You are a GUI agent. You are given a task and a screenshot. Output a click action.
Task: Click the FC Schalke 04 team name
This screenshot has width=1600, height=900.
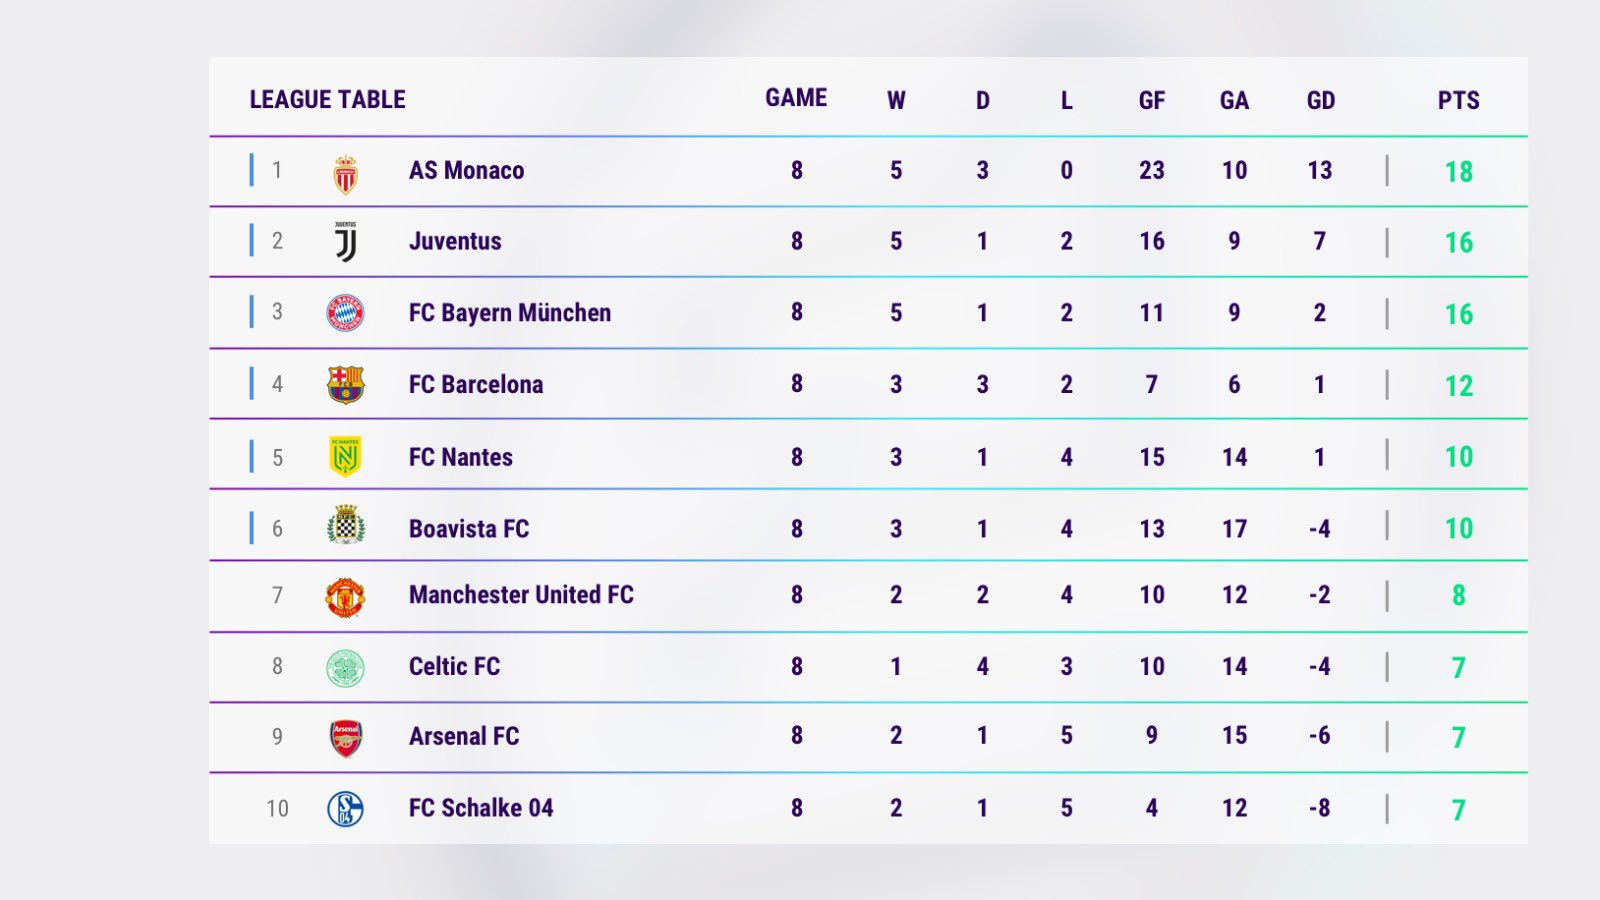tap(480, 808)
